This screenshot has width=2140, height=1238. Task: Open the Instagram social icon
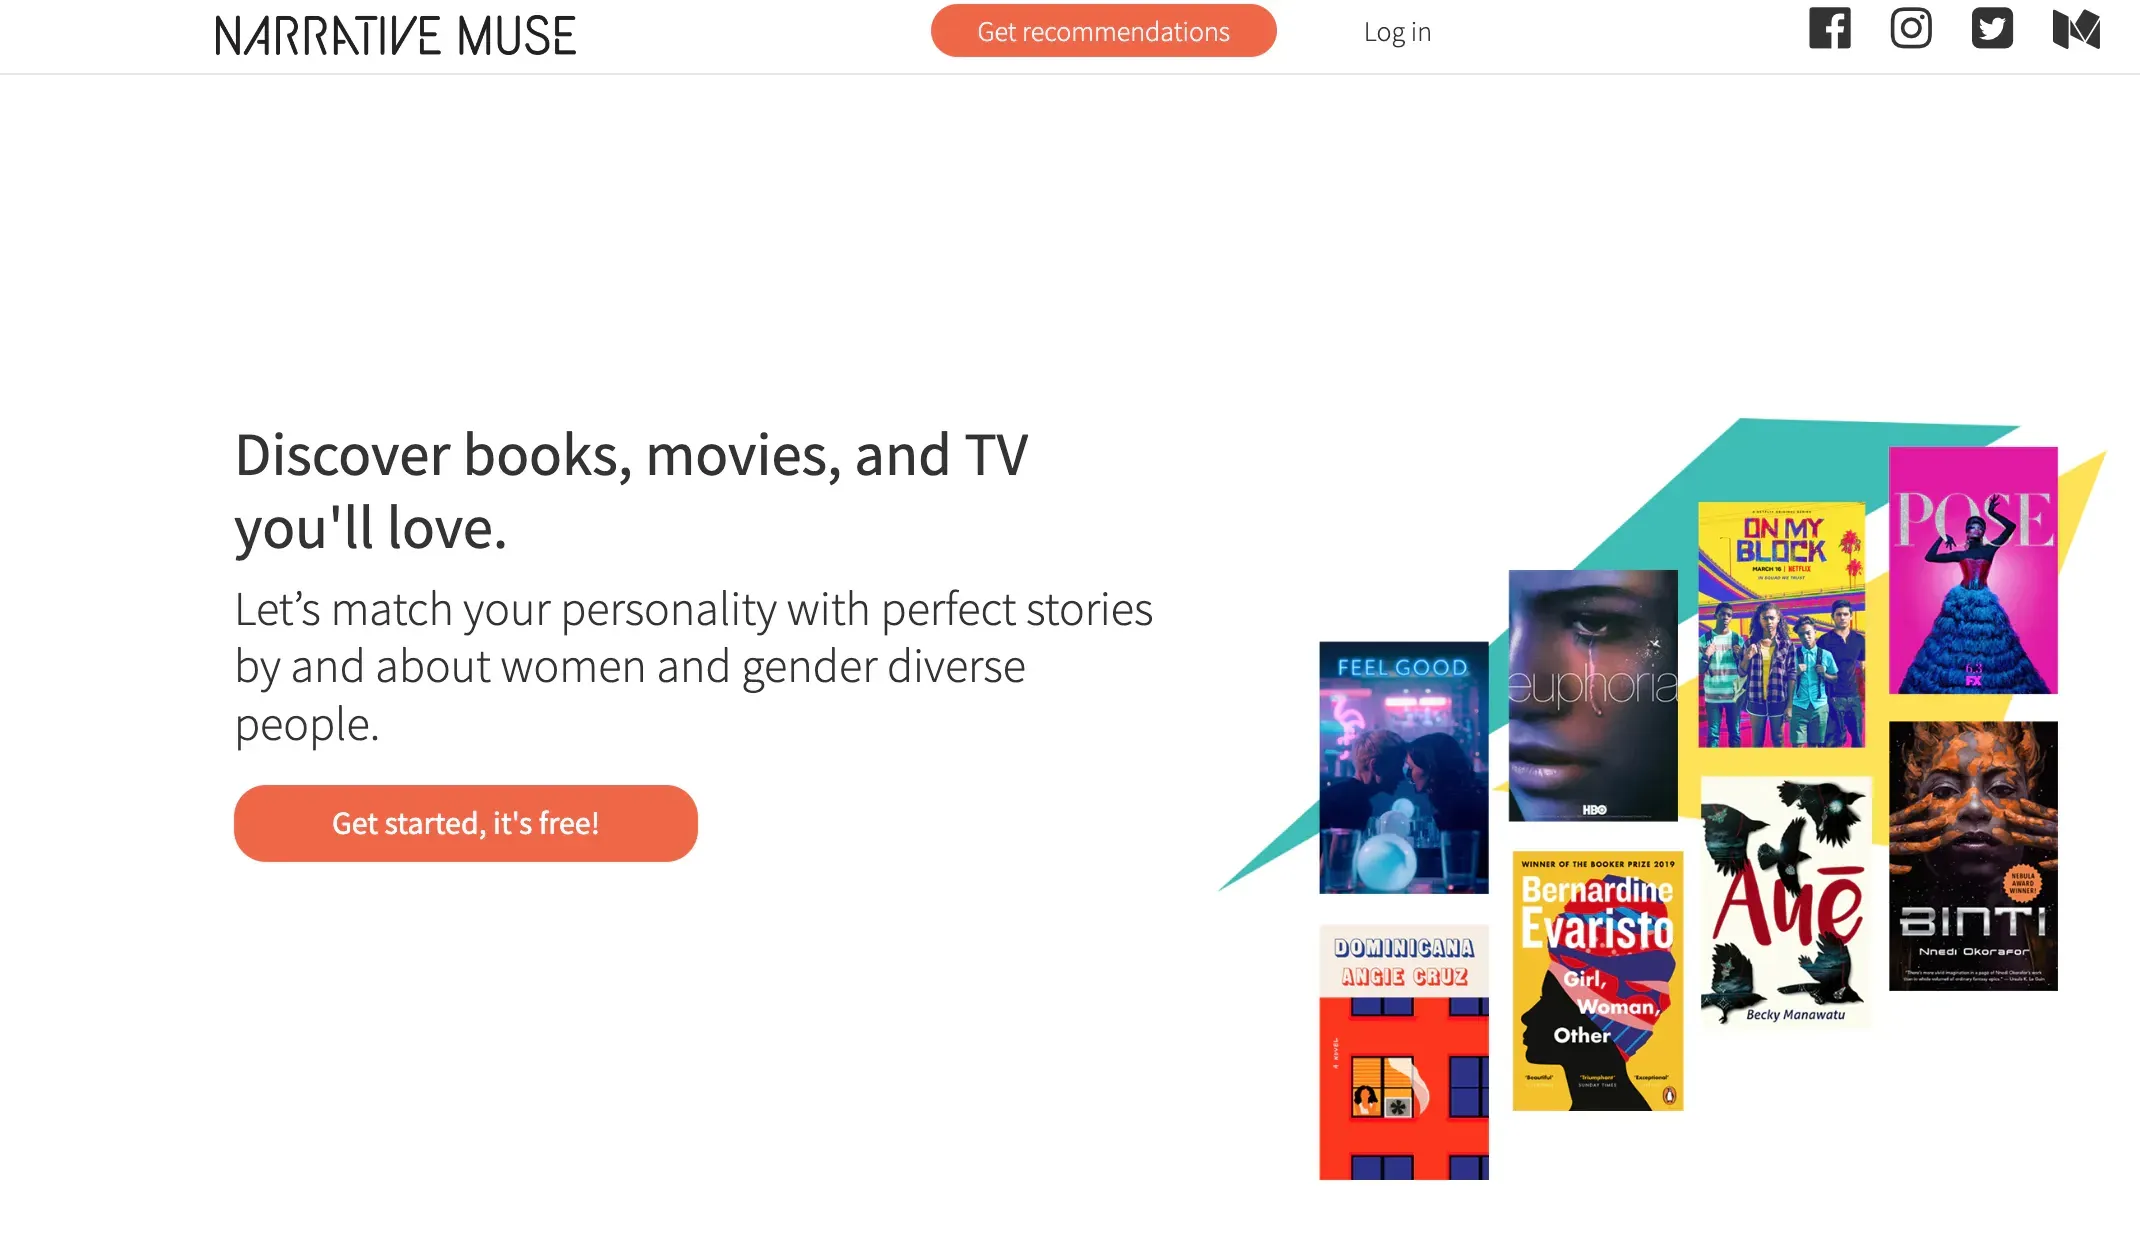pyautogui.click(x=1910, y=28)
